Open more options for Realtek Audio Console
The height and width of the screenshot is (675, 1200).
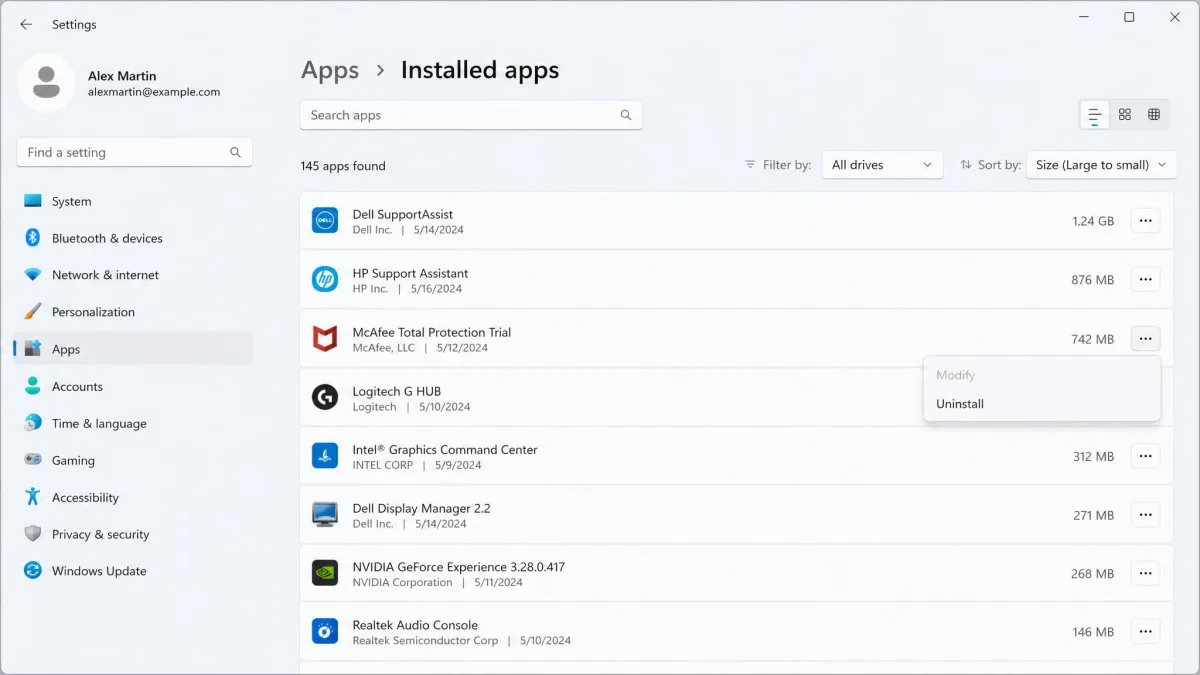pyautogui.click(x=1146, y=632)
